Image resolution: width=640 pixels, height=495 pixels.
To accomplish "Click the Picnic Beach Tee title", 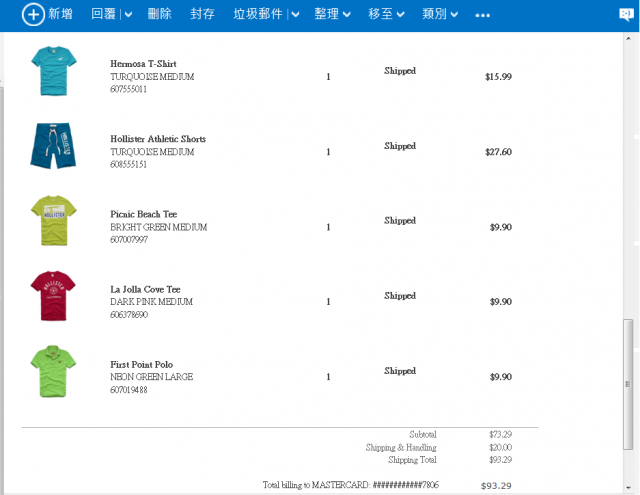I will click(144, 214).
